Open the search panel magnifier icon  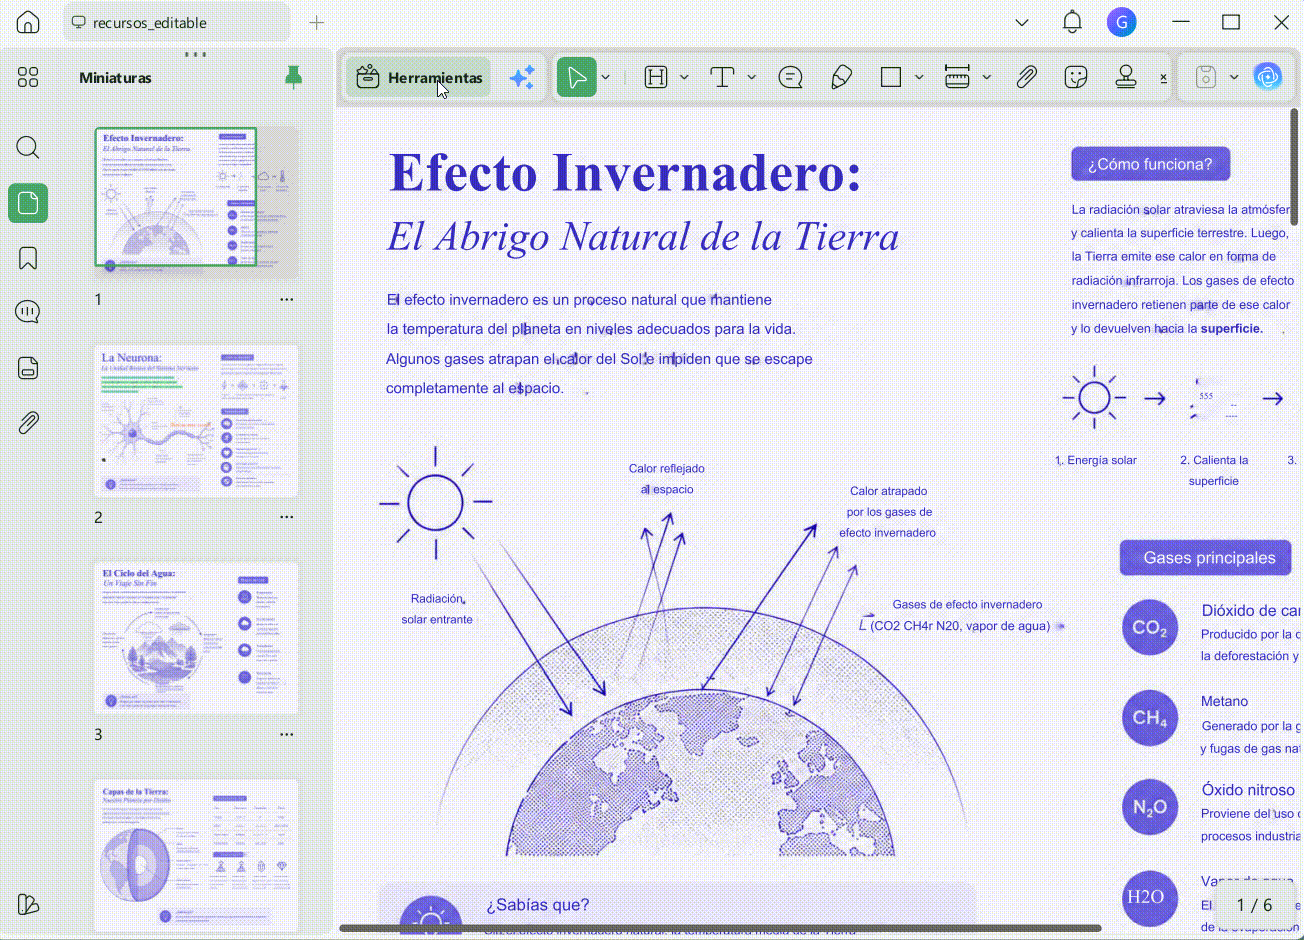point(28,148)
